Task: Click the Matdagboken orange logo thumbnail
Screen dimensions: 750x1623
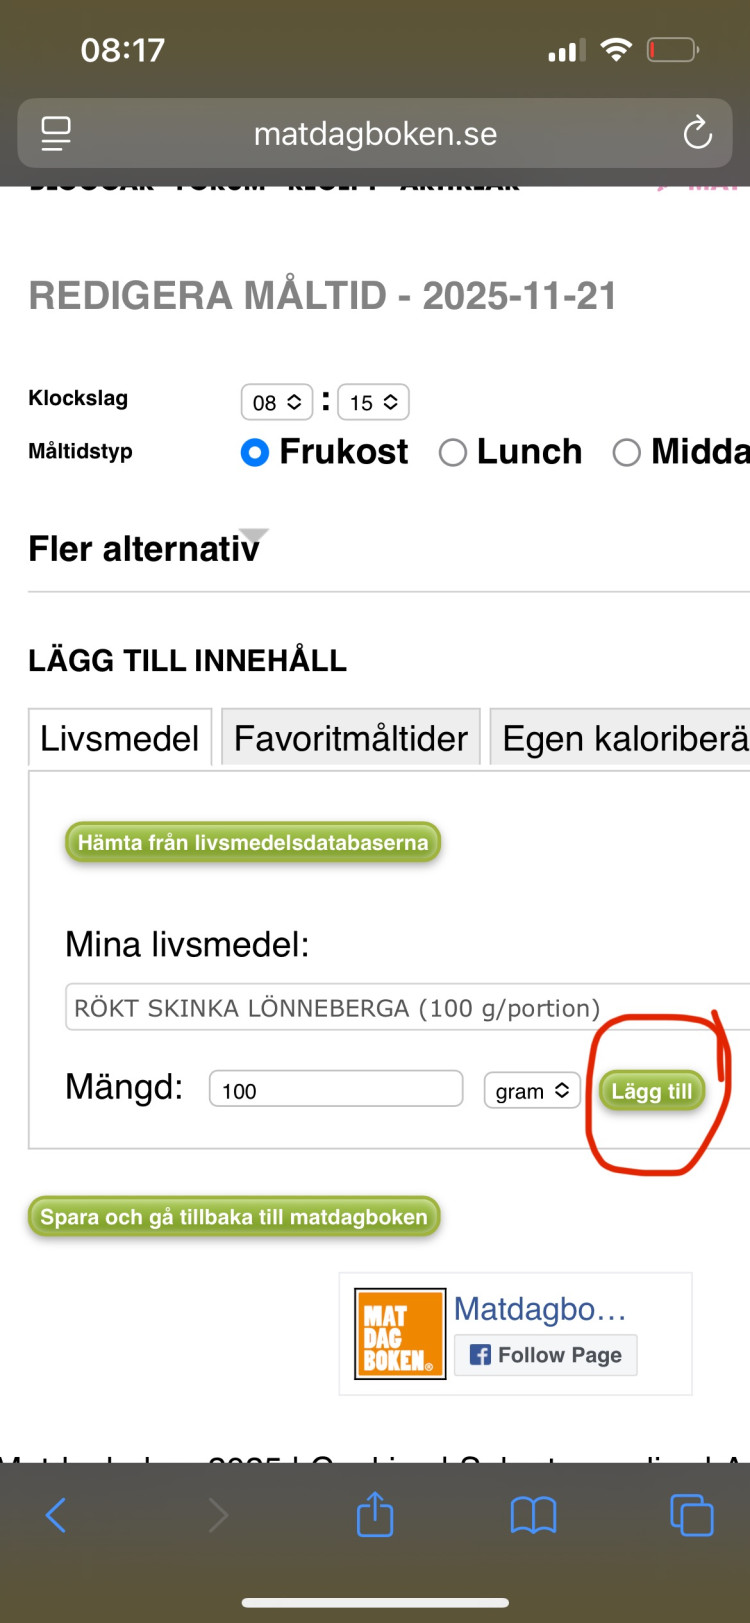Action: [400, 1334]
